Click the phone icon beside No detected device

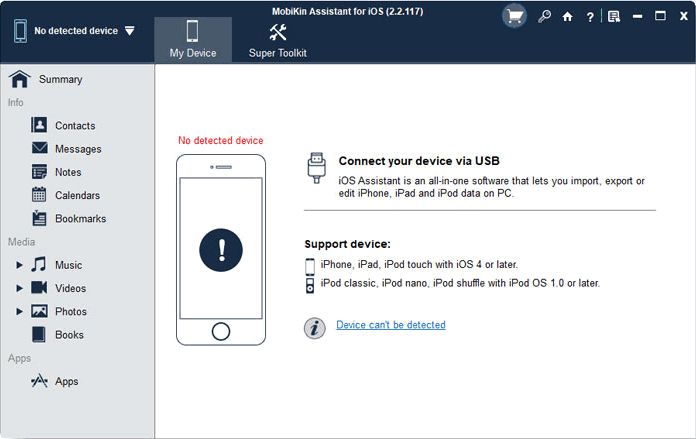point(20,31)
